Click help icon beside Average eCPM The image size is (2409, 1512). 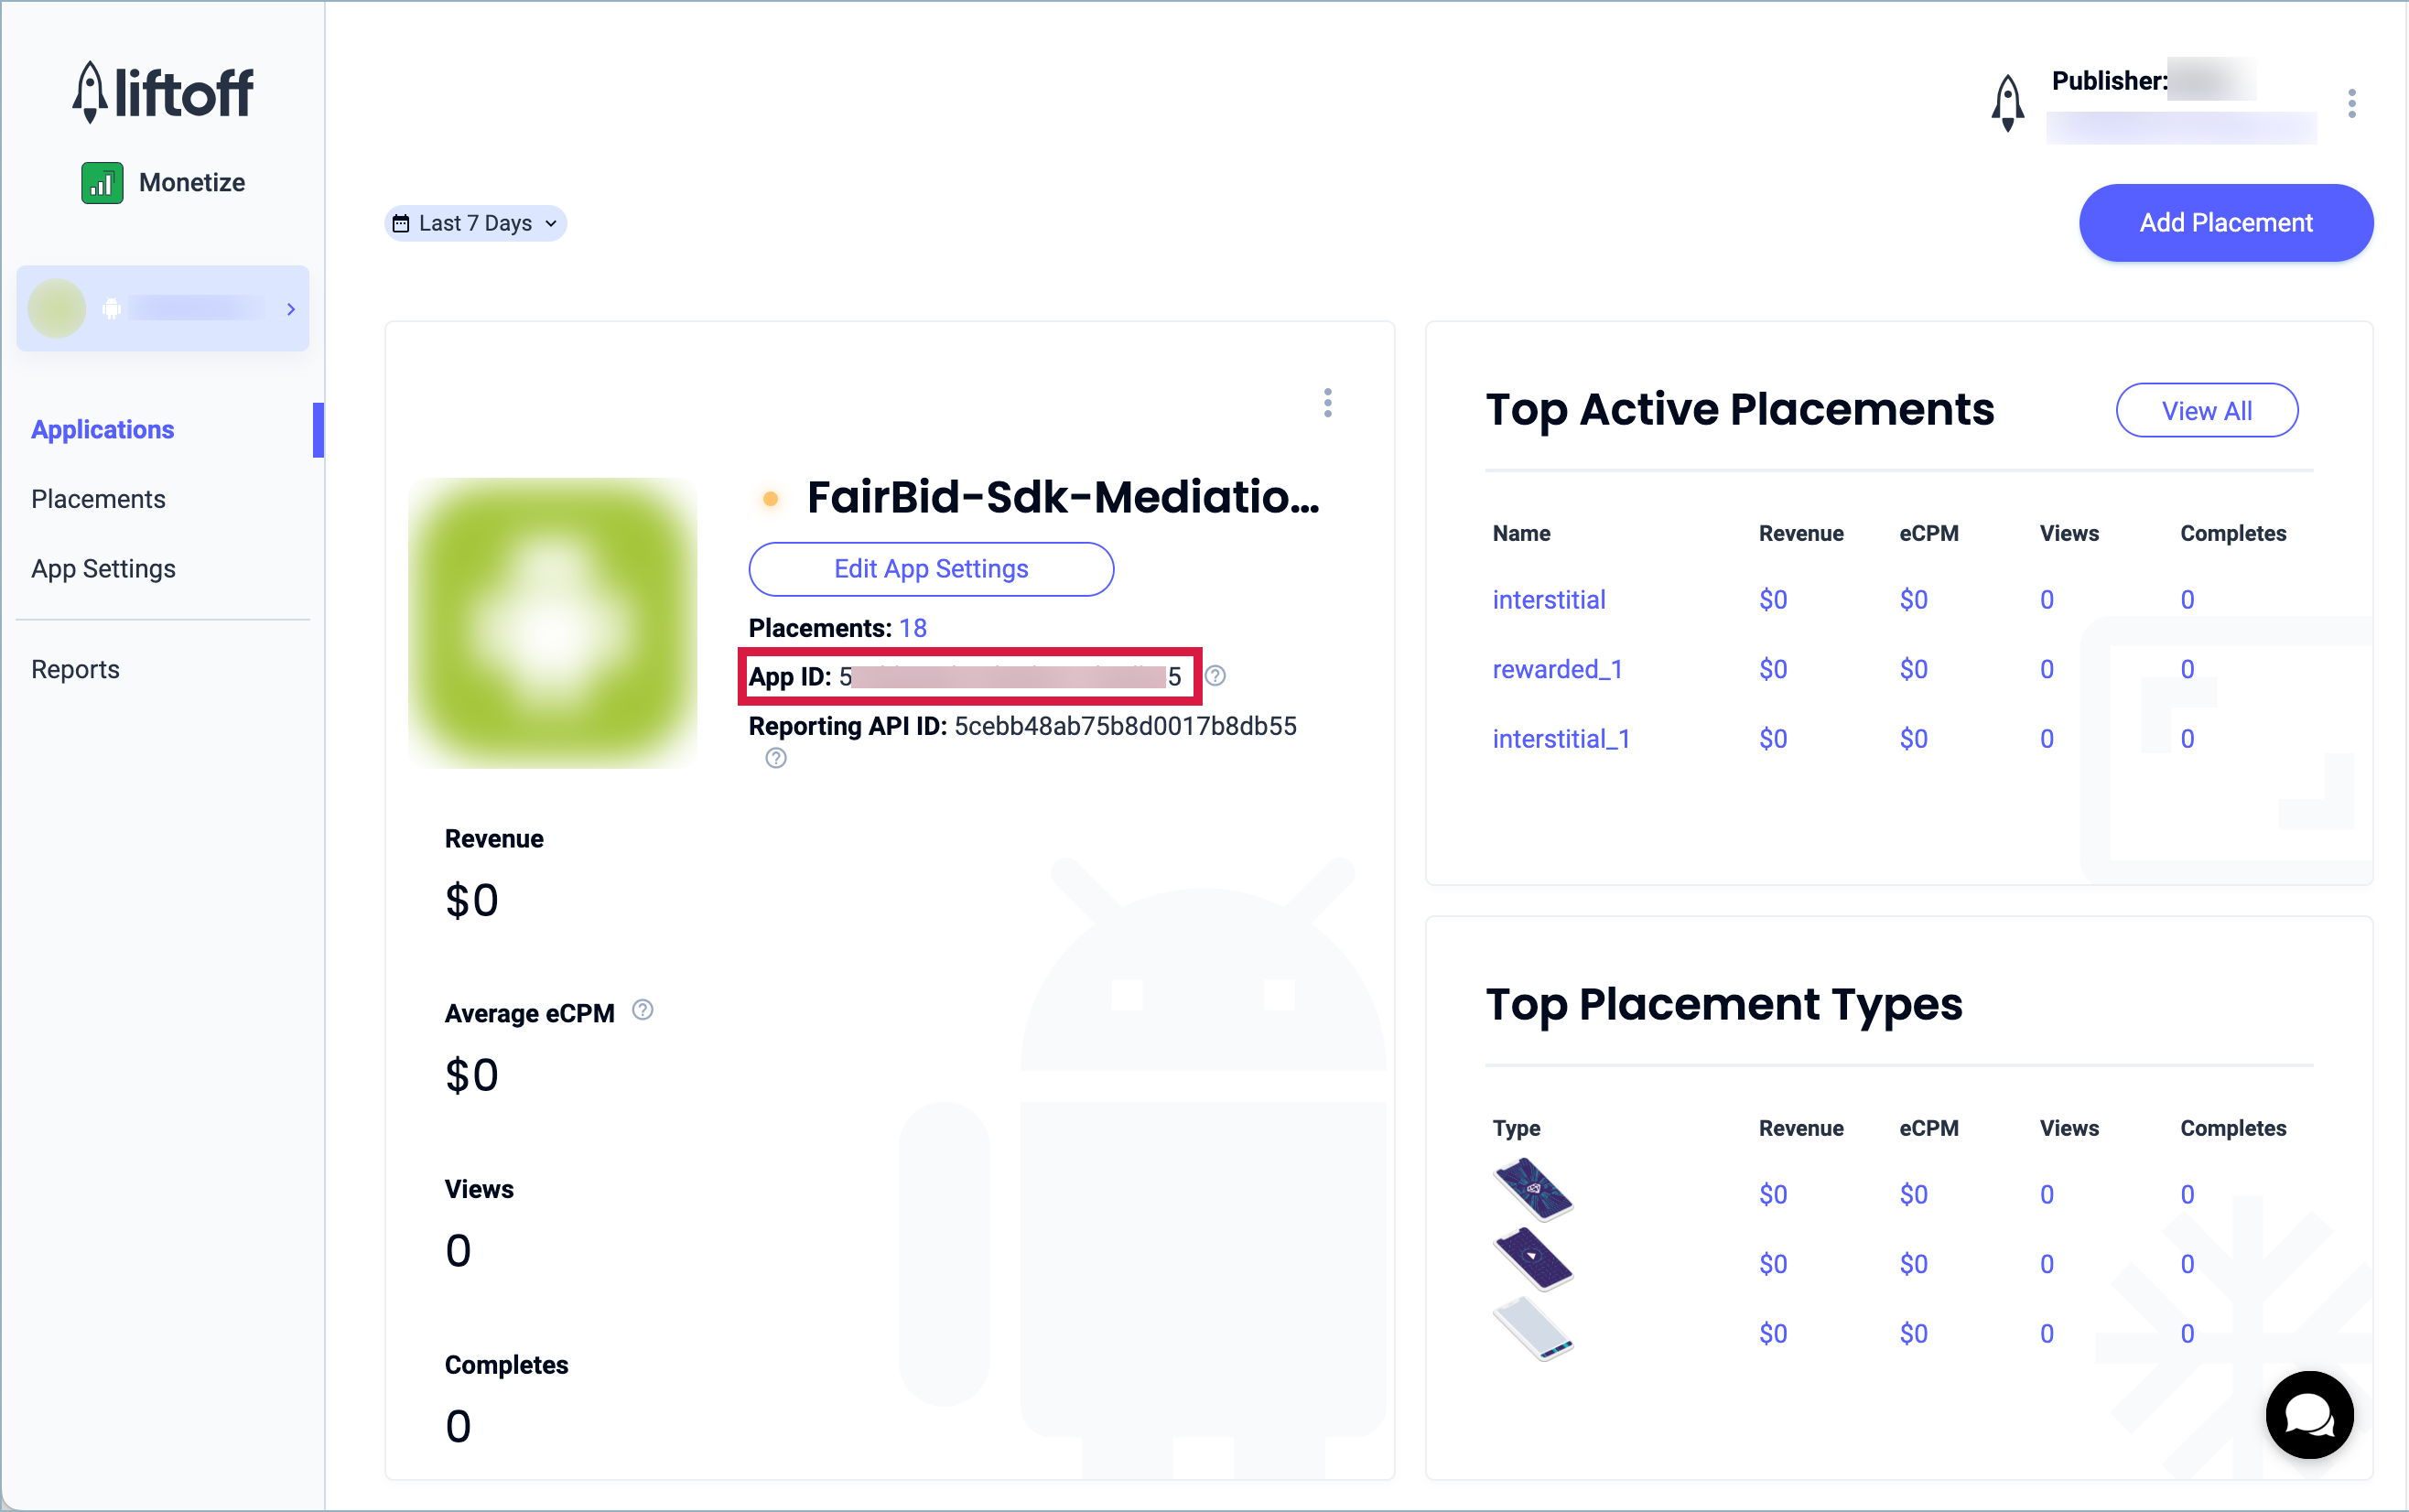click(x=643, y=1011)
